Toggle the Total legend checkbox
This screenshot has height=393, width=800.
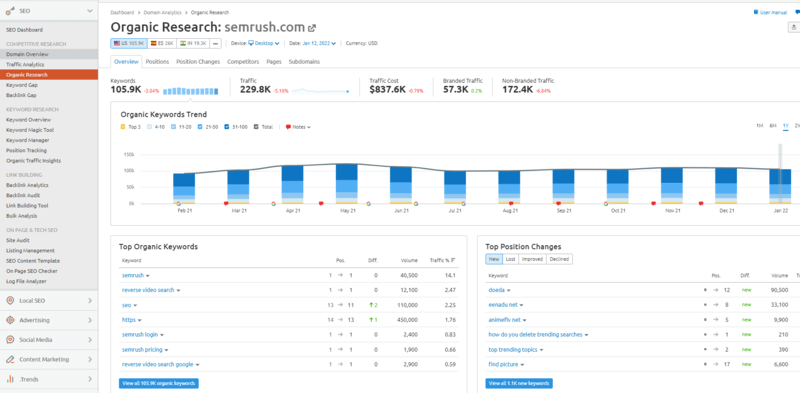(x=256, y=127)
